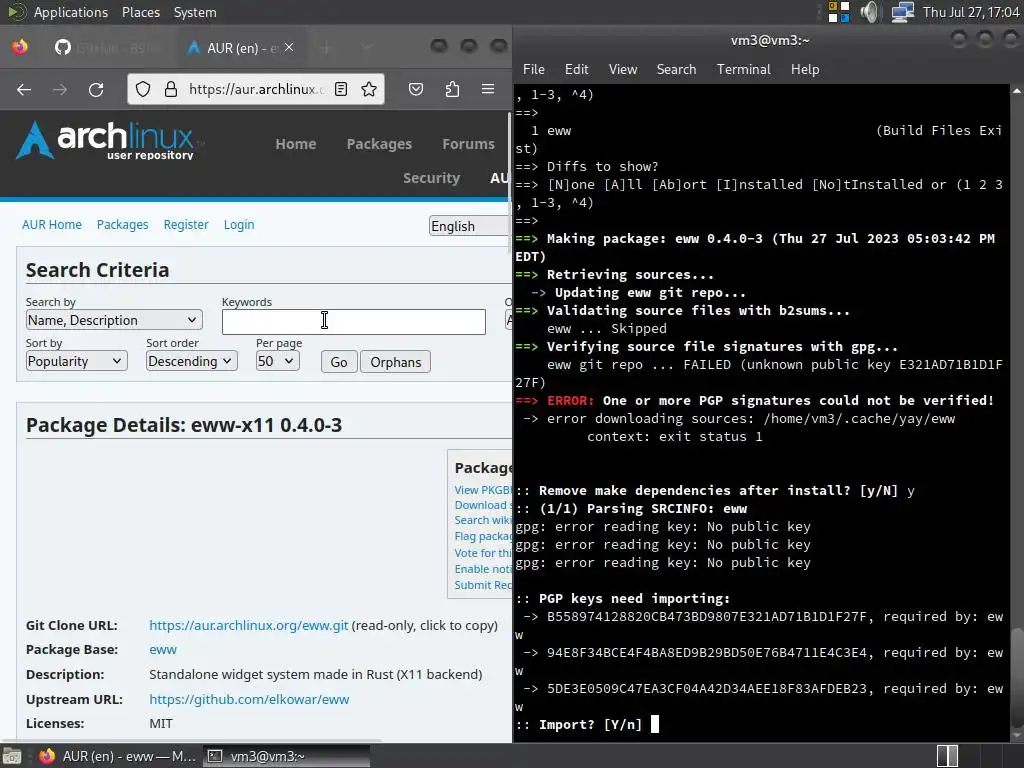Screen dimensions: 1024x768
Task: Click the Firefox View icon
Action: coord(20,48)
